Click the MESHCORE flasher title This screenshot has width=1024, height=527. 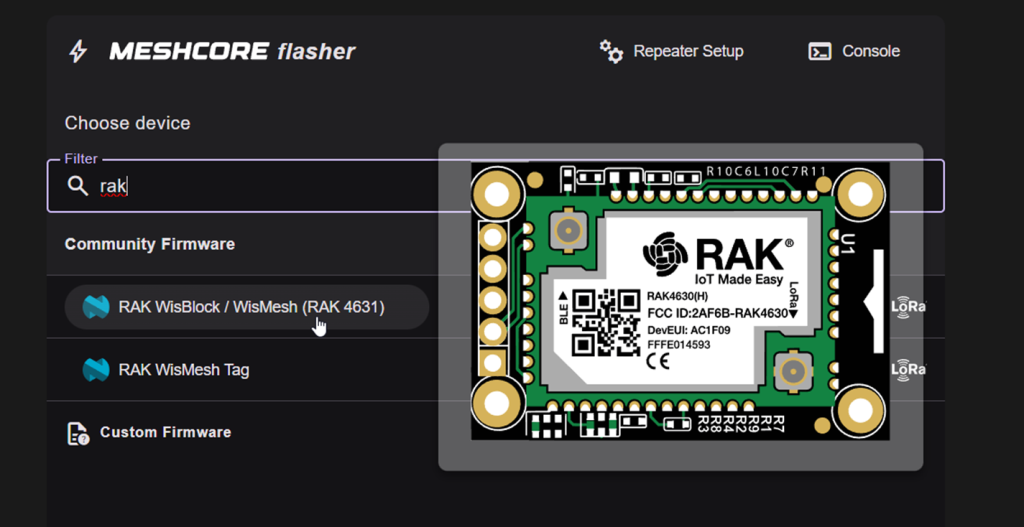point(232,51)
